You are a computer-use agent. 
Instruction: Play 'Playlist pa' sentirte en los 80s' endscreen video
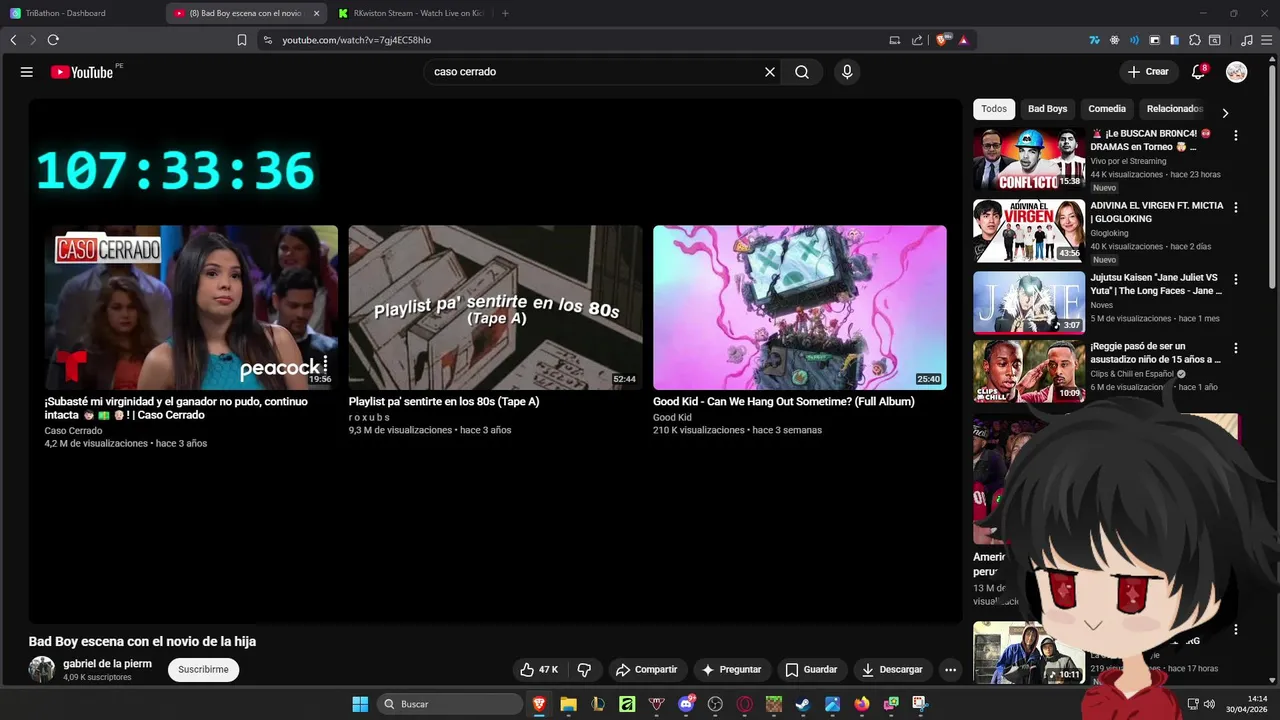point(495,307)
